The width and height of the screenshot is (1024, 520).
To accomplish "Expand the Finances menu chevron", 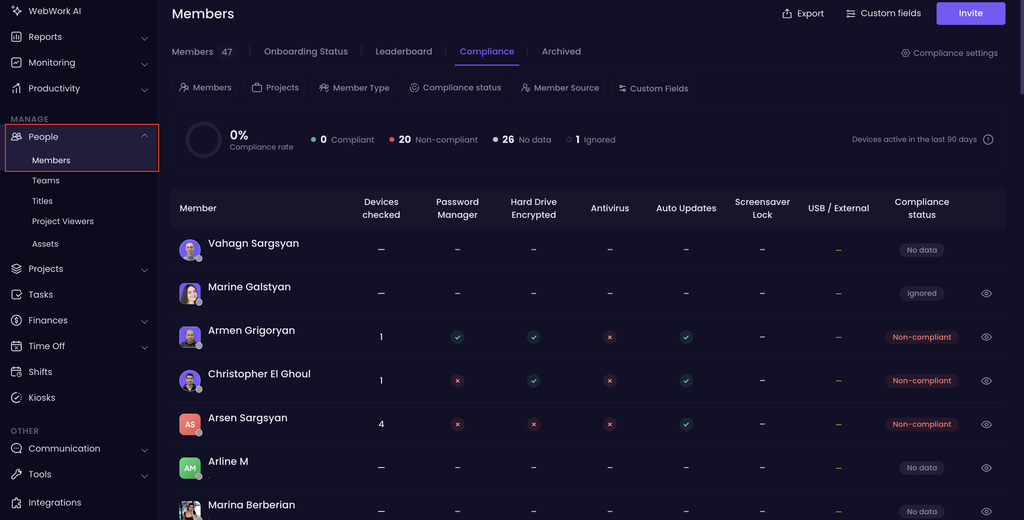I will pyautogui.click(x=144, y=321).
